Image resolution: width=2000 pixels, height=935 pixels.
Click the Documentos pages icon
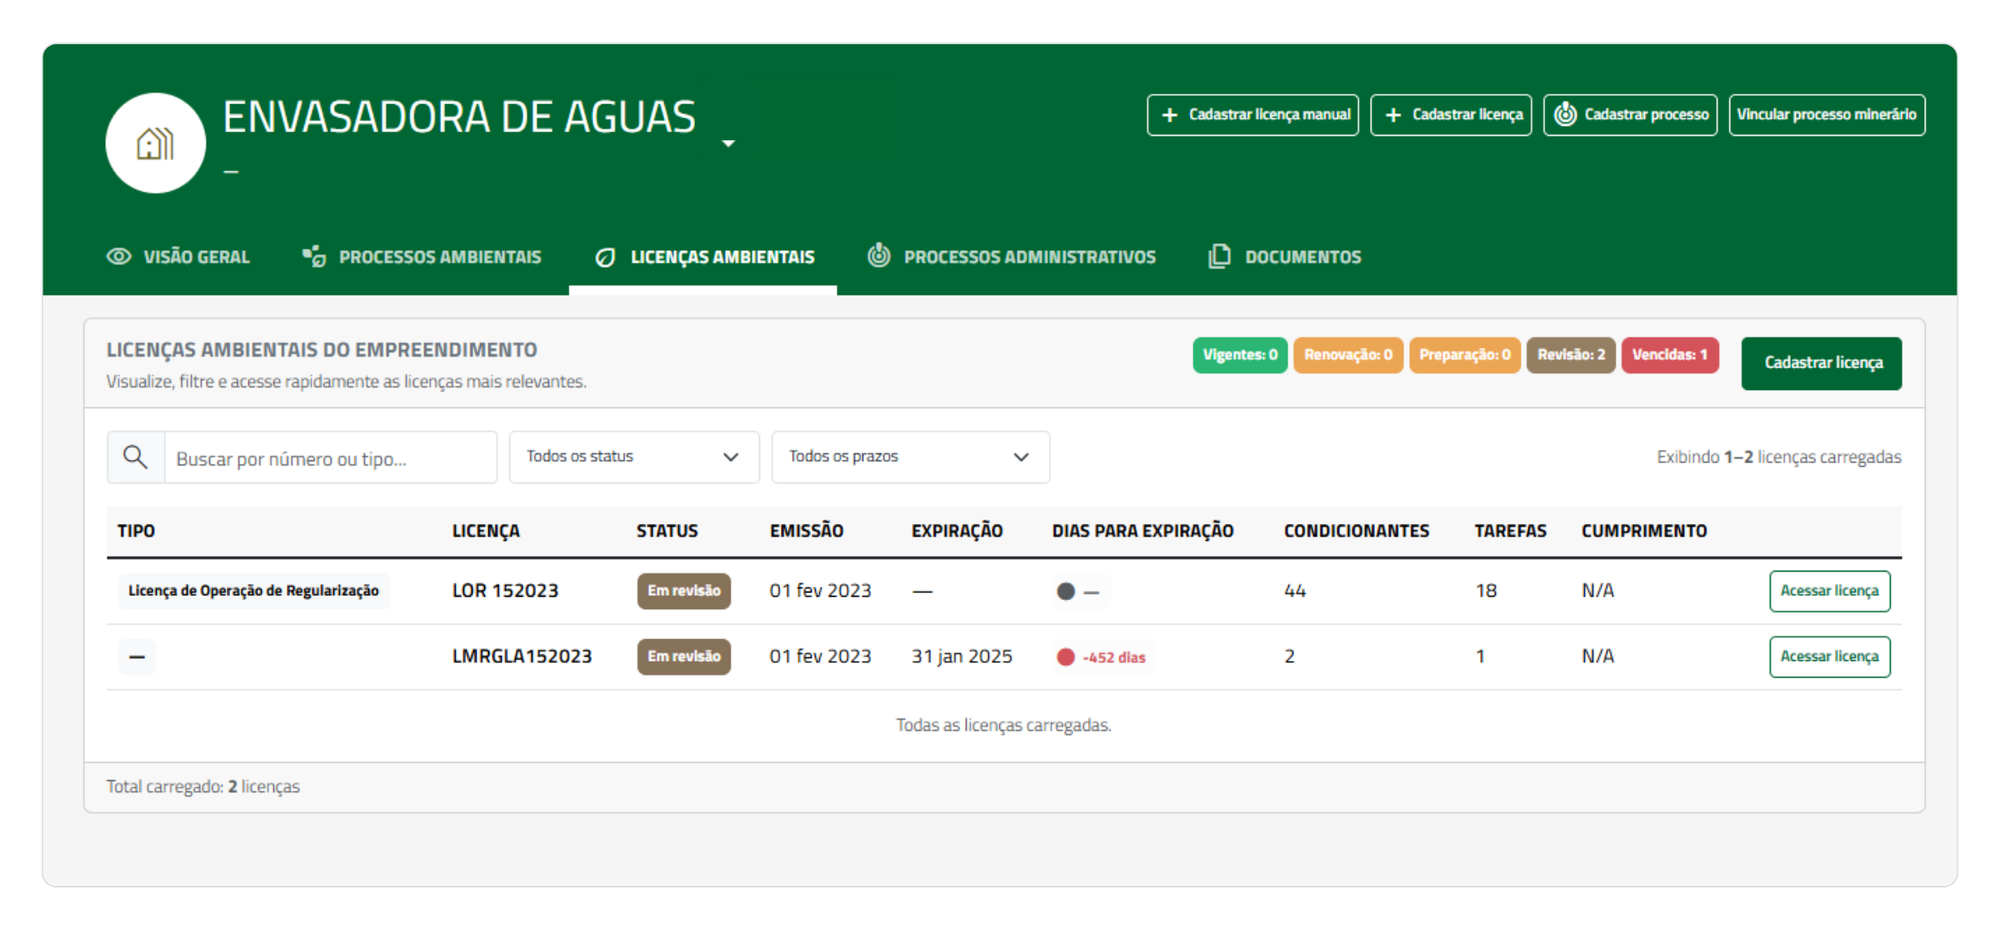[x=1219, y=256]
